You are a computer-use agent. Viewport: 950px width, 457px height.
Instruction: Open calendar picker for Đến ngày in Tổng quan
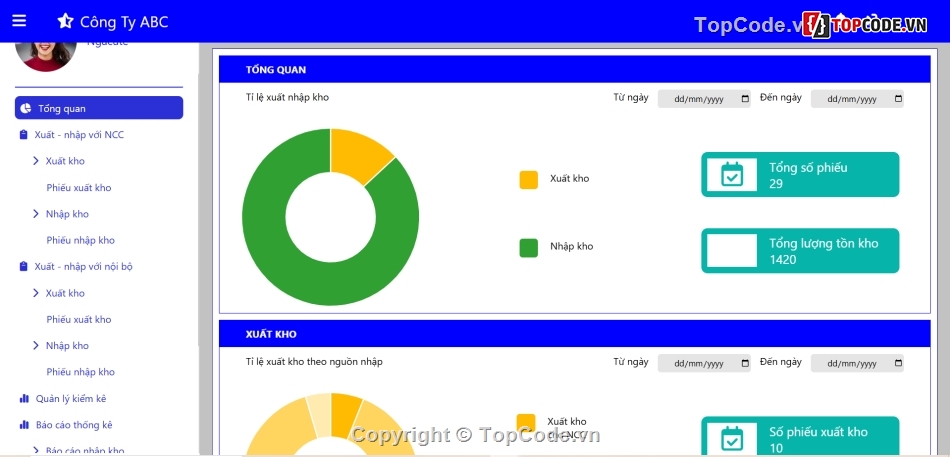pyautogui.click(x=898, y=99)
